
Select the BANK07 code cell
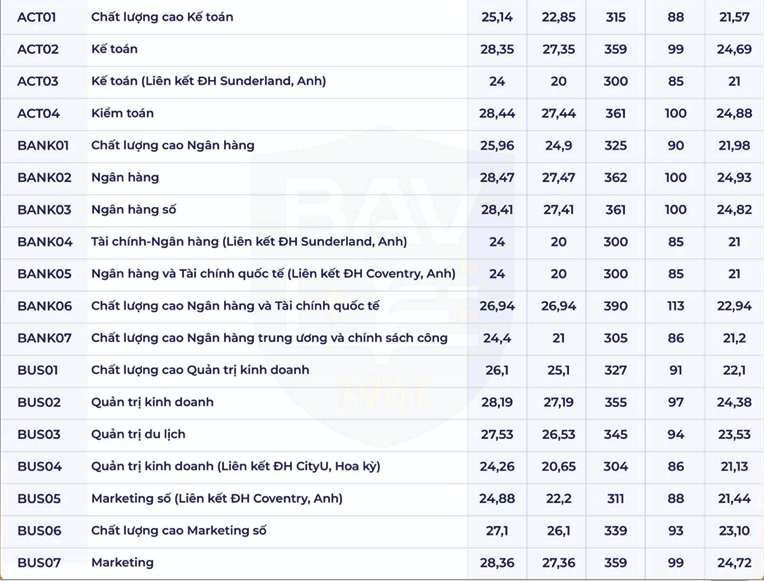click(x=44, y=338)
